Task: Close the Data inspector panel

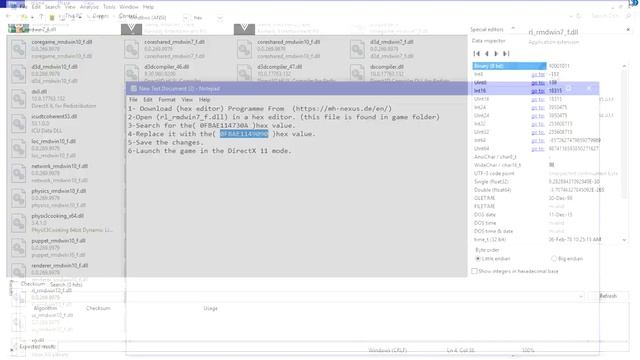Action: tap(628, 29)
